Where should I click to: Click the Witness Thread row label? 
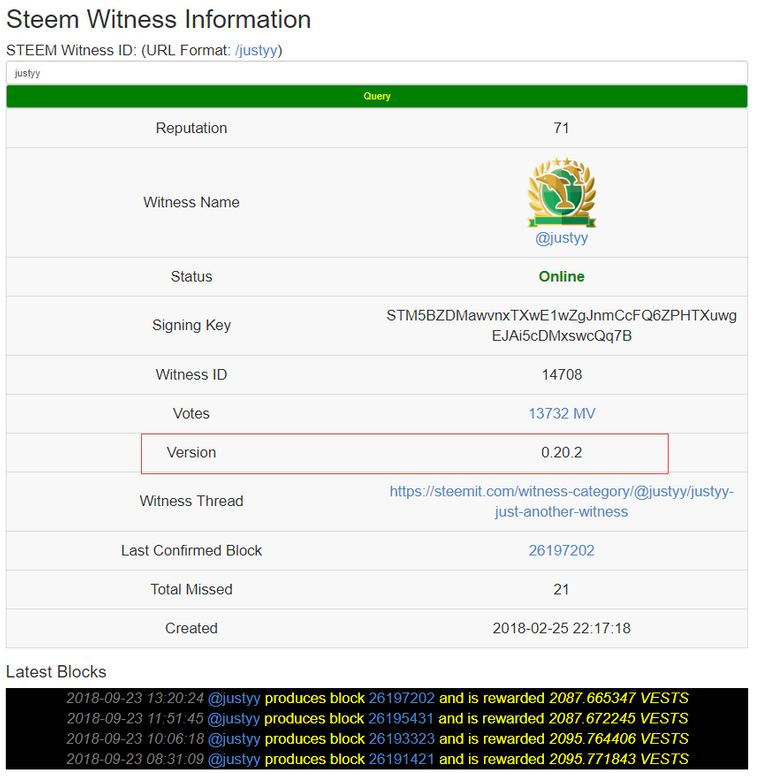point(192,501)
